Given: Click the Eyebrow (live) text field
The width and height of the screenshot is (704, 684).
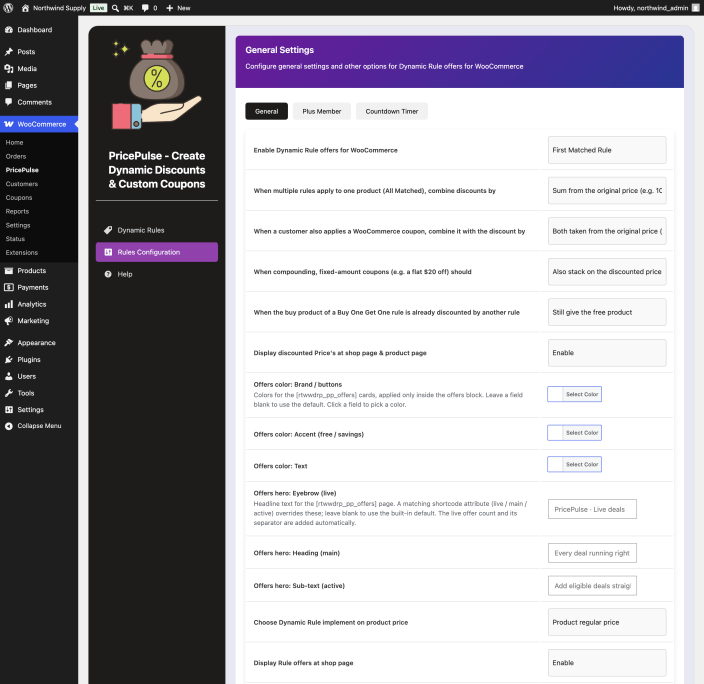Looking at the screenshot, I should point(592,509).
